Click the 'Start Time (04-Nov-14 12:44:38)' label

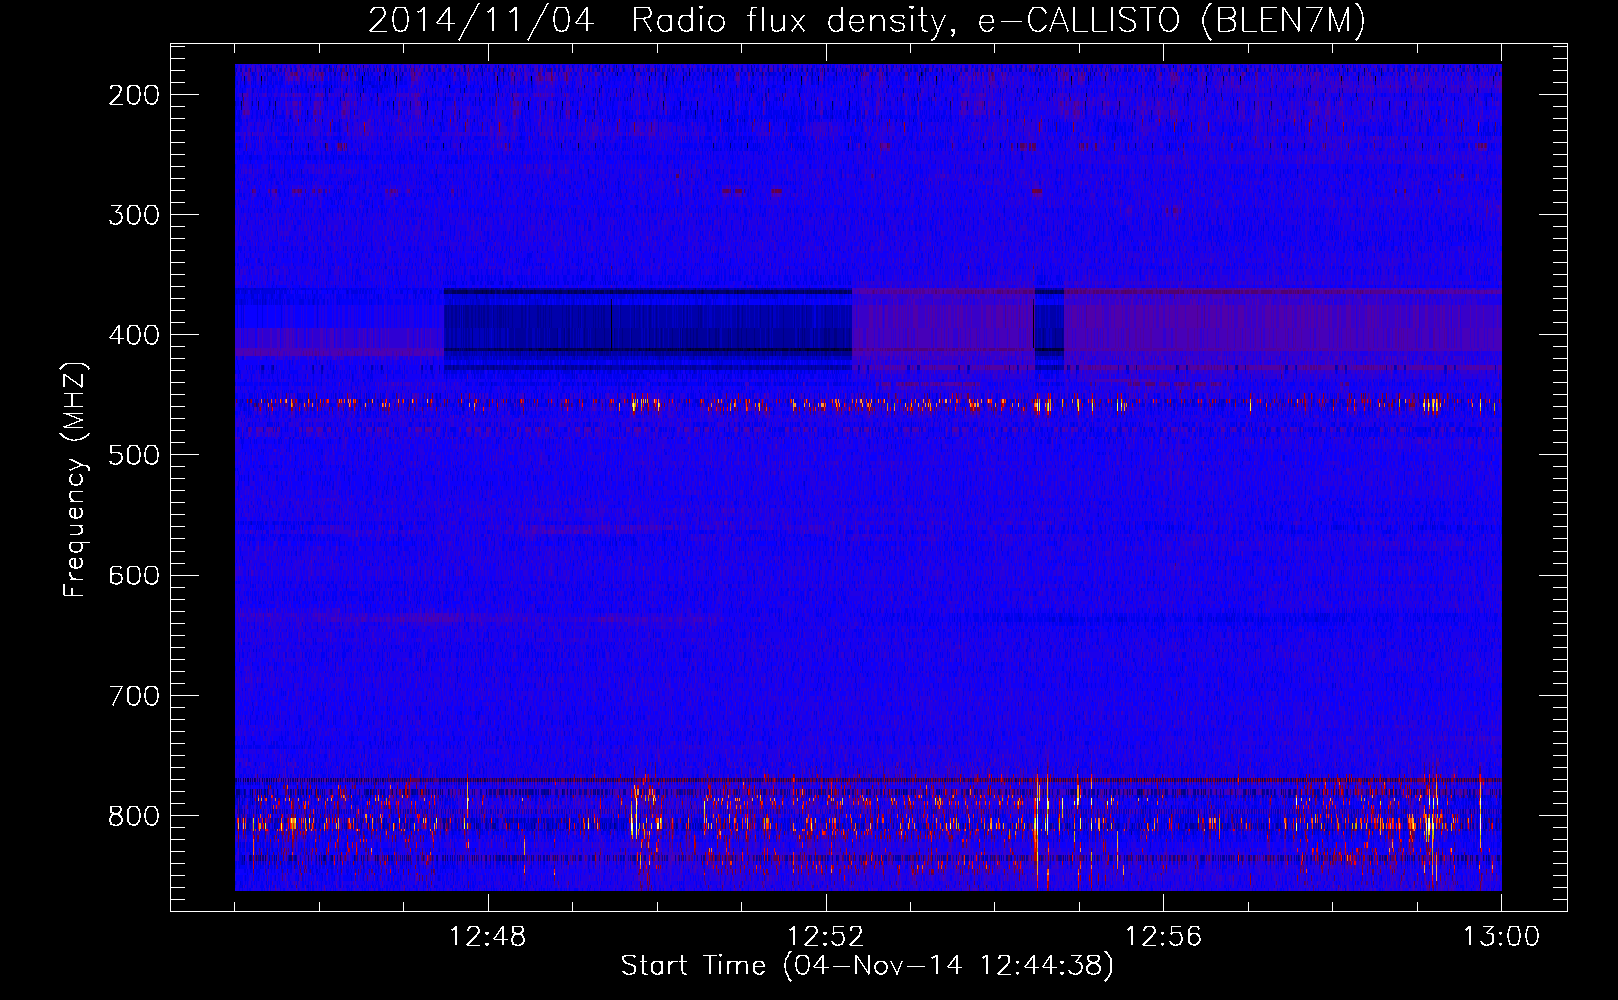coord(867,966)
